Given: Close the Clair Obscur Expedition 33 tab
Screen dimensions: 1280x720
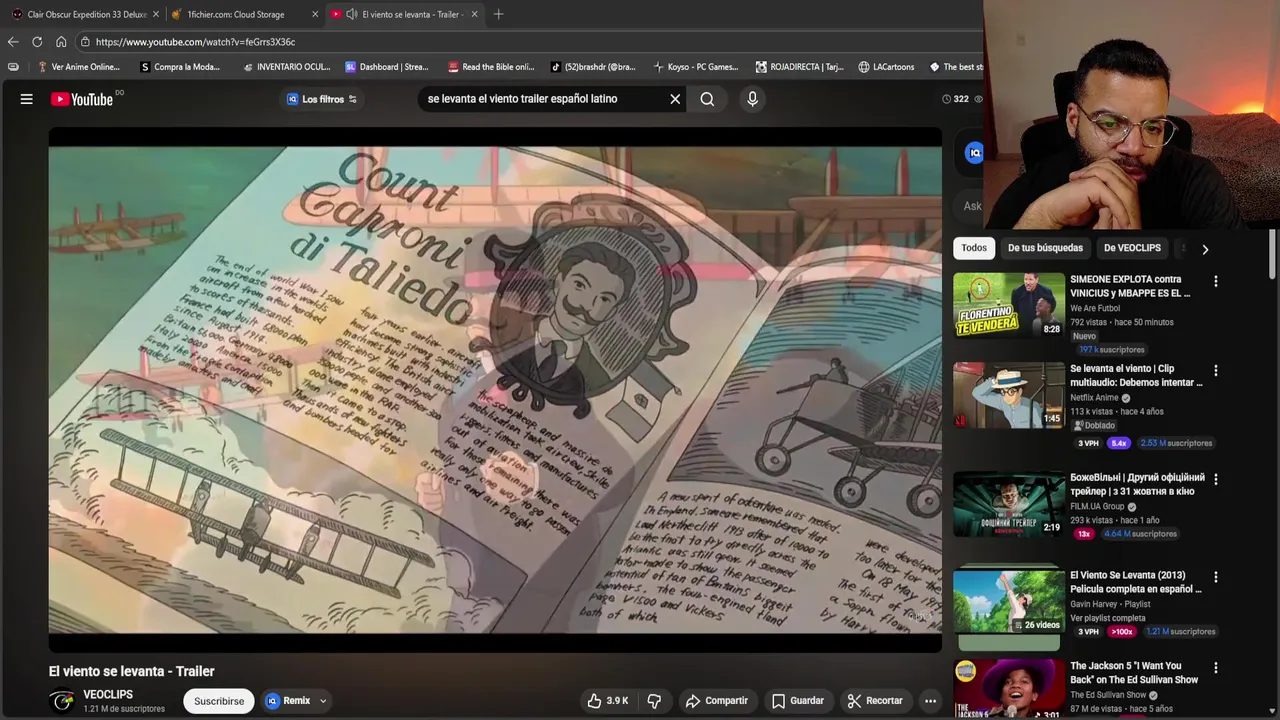Looking at the screenshot, I should pyautogui.click(x=156, y=14).
